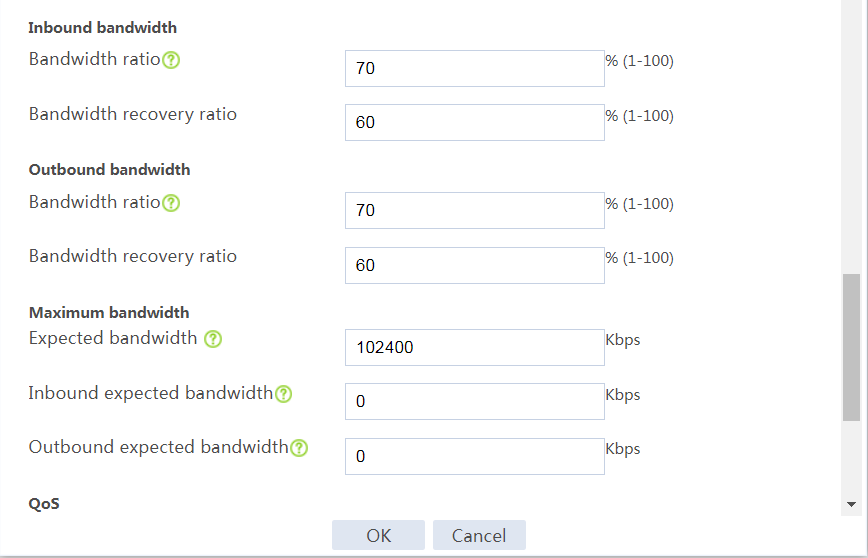Focus the Outbound Bandwidth ratio input

tap(474, 210)
